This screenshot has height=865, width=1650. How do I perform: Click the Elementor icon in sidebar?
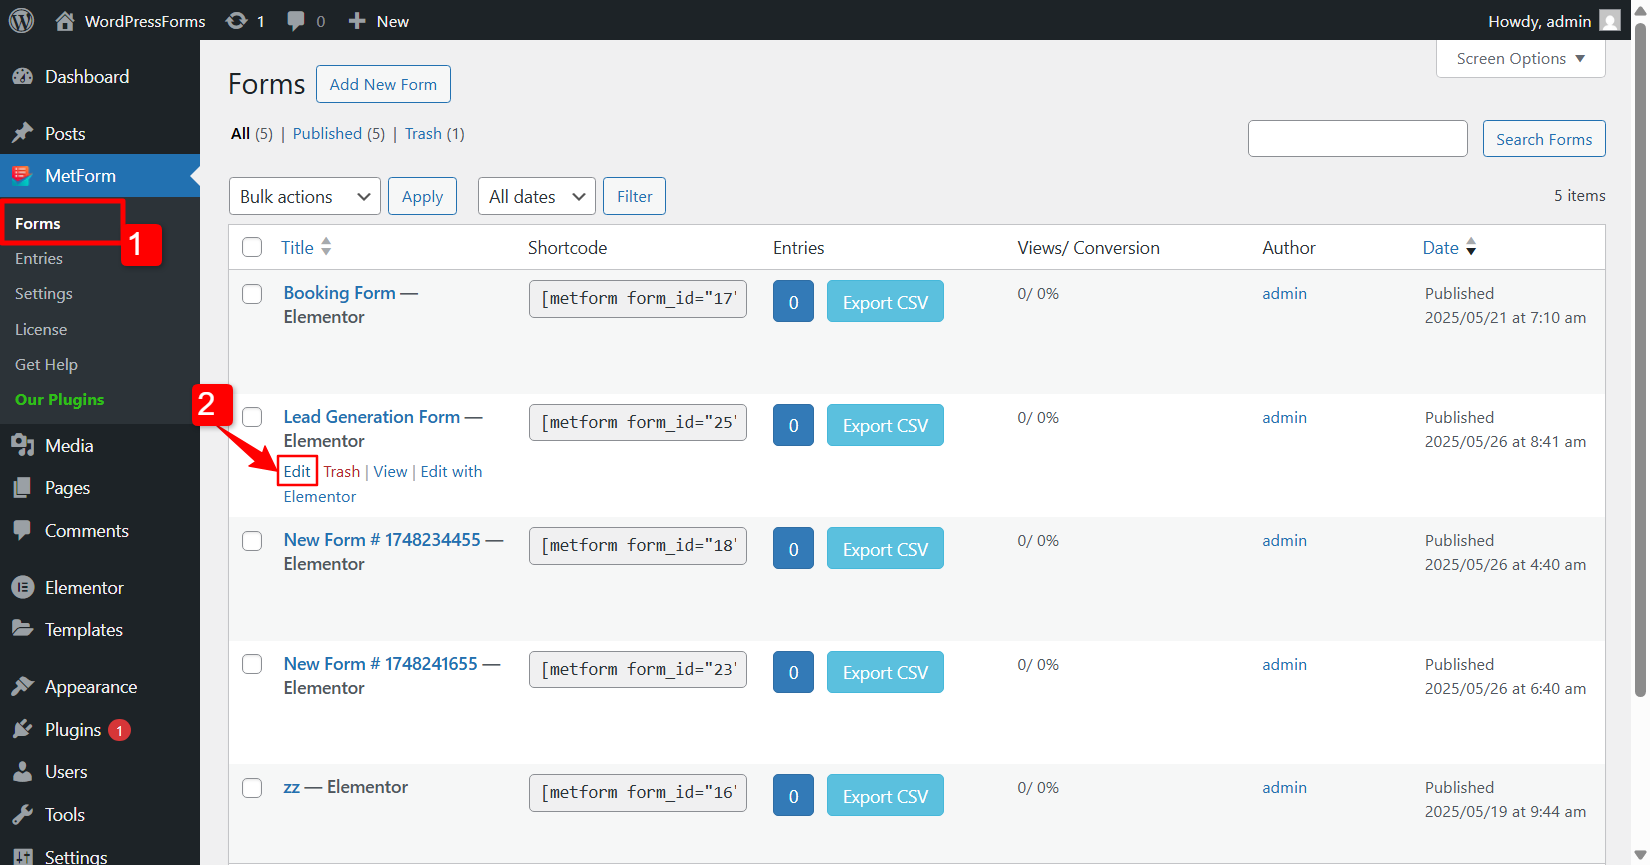22,588
